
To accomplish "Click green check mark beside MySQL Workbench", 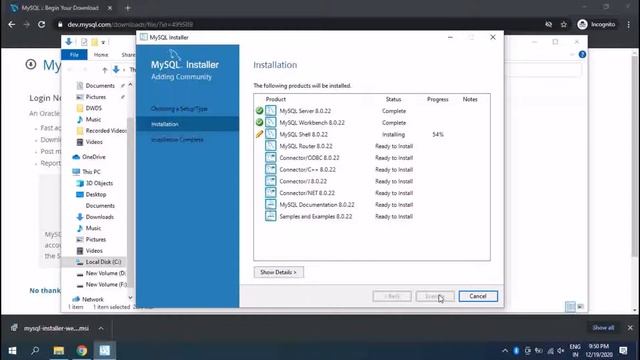I will pos(259,122).
